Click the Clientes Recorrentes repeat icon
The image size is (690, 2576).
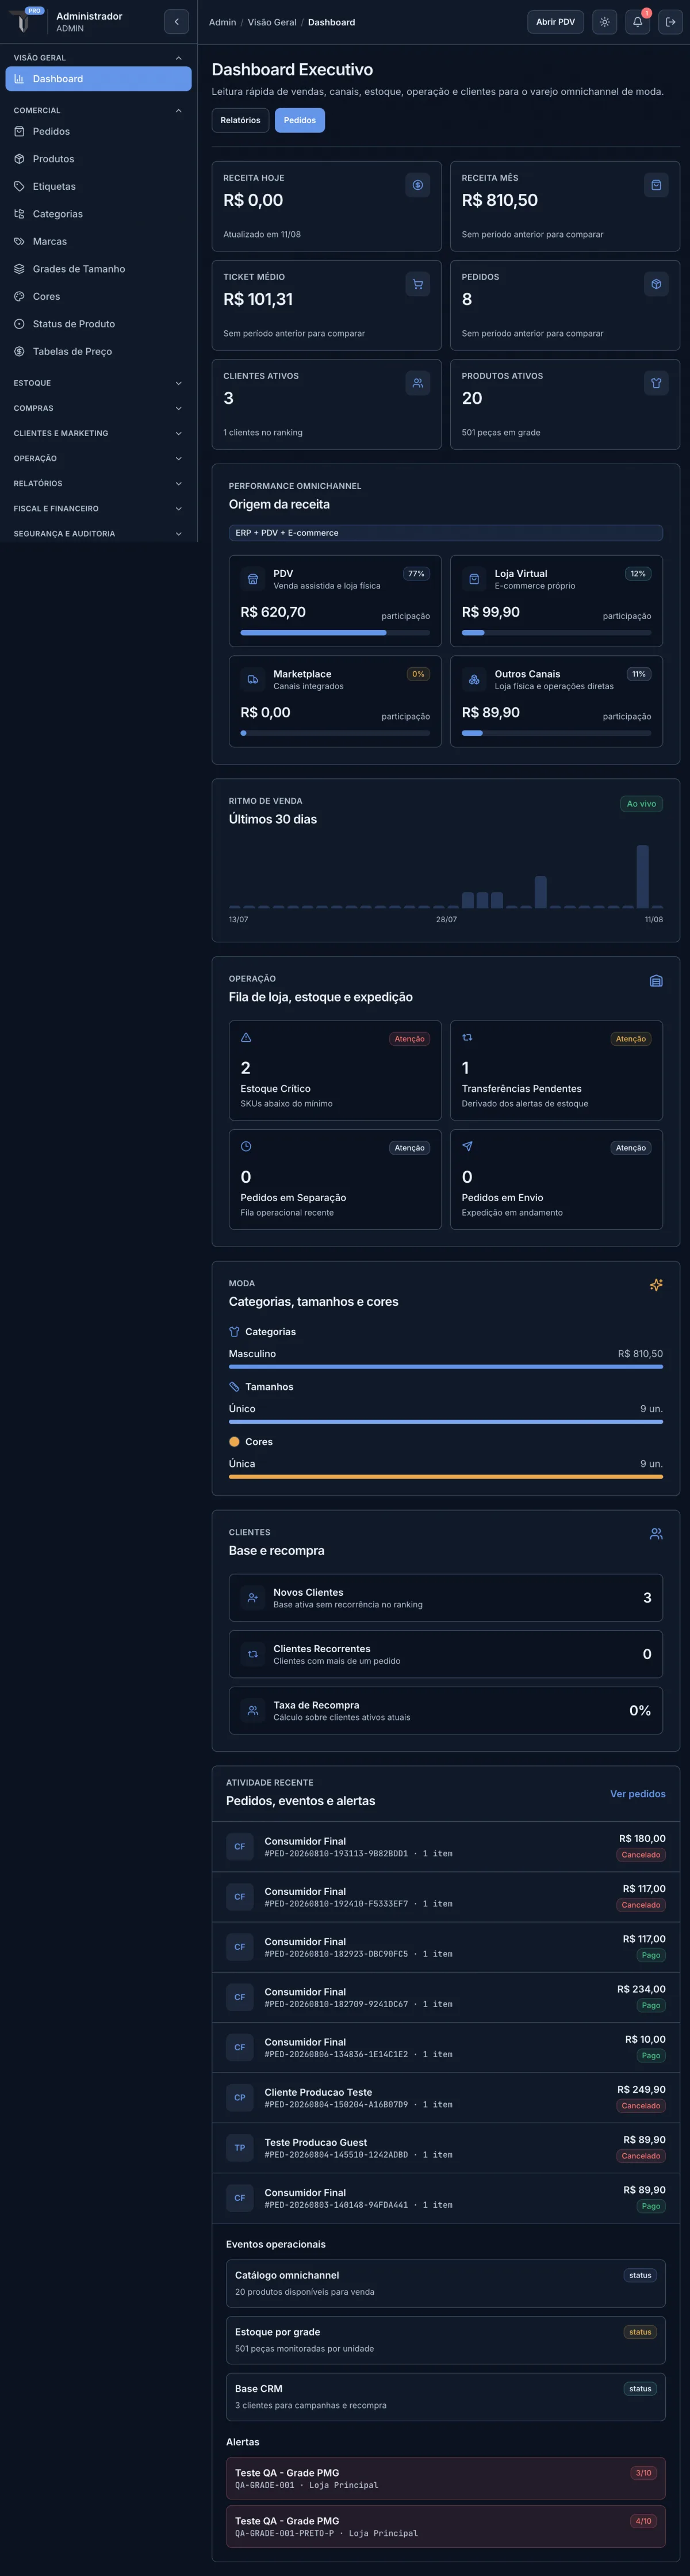pyautogui.click(x=253, y=1654)
